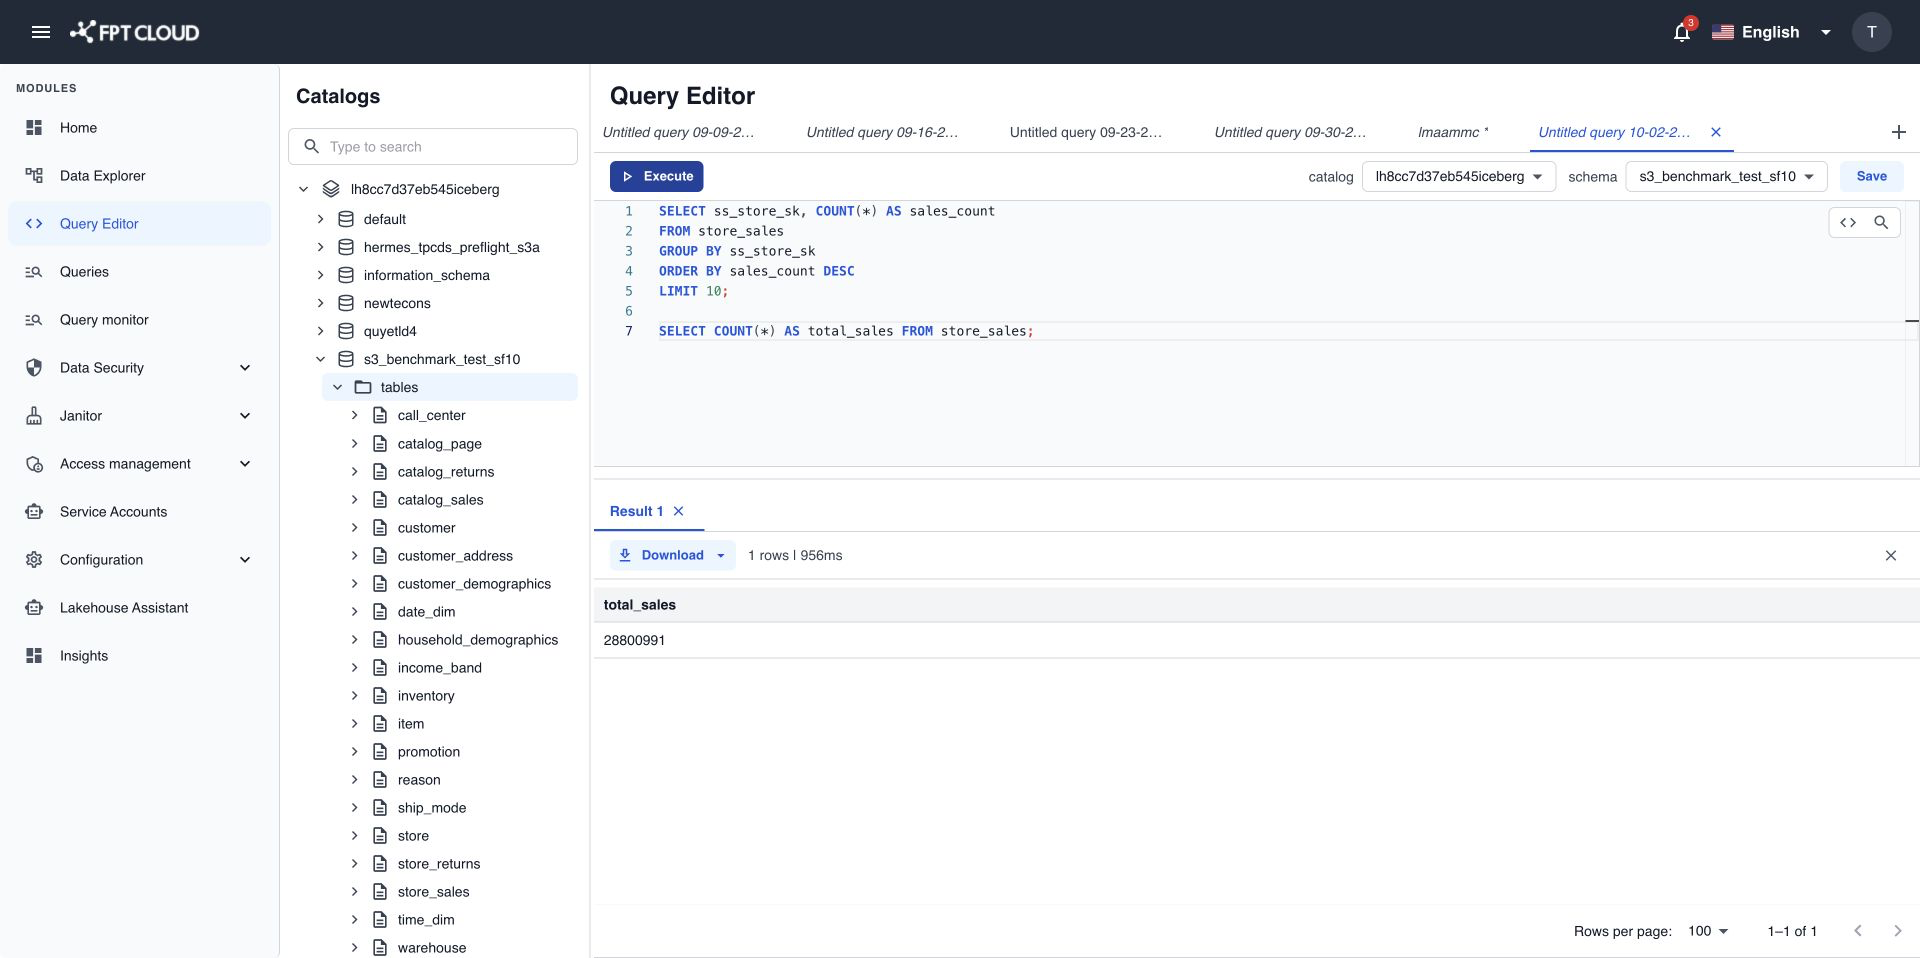
Task: Open the schema dropdown s3_benchmark_test_sf10
Action: point(1726,177)
